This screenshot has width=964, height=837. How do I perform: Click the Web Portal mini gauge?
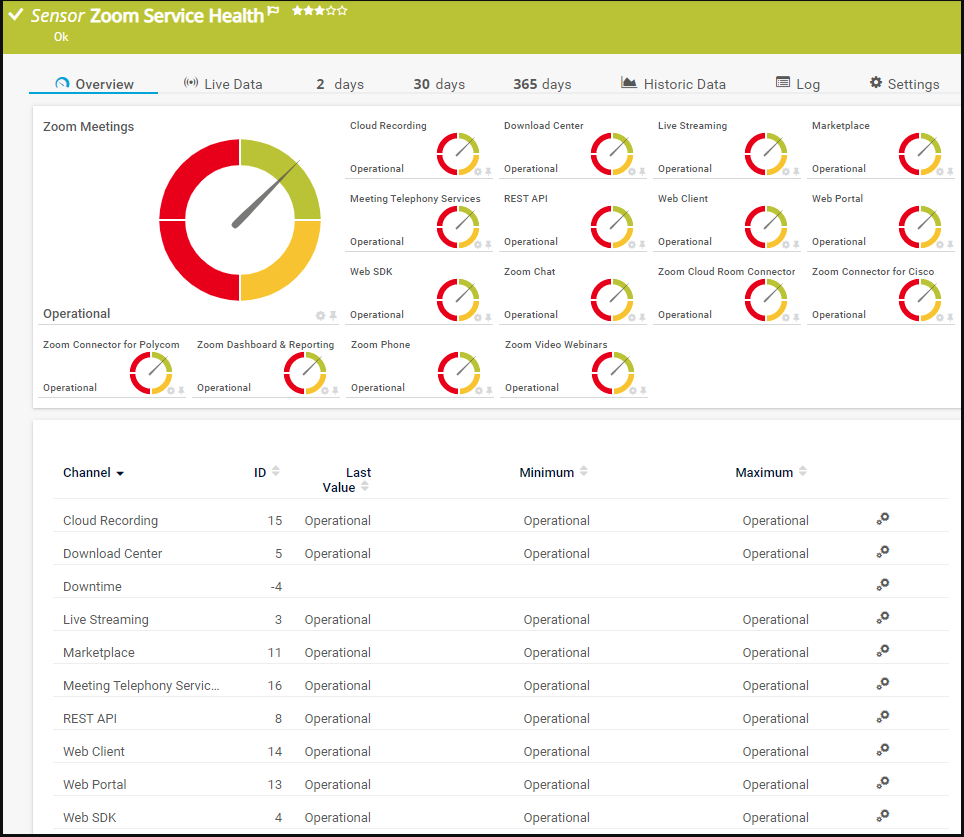[920, 227]
